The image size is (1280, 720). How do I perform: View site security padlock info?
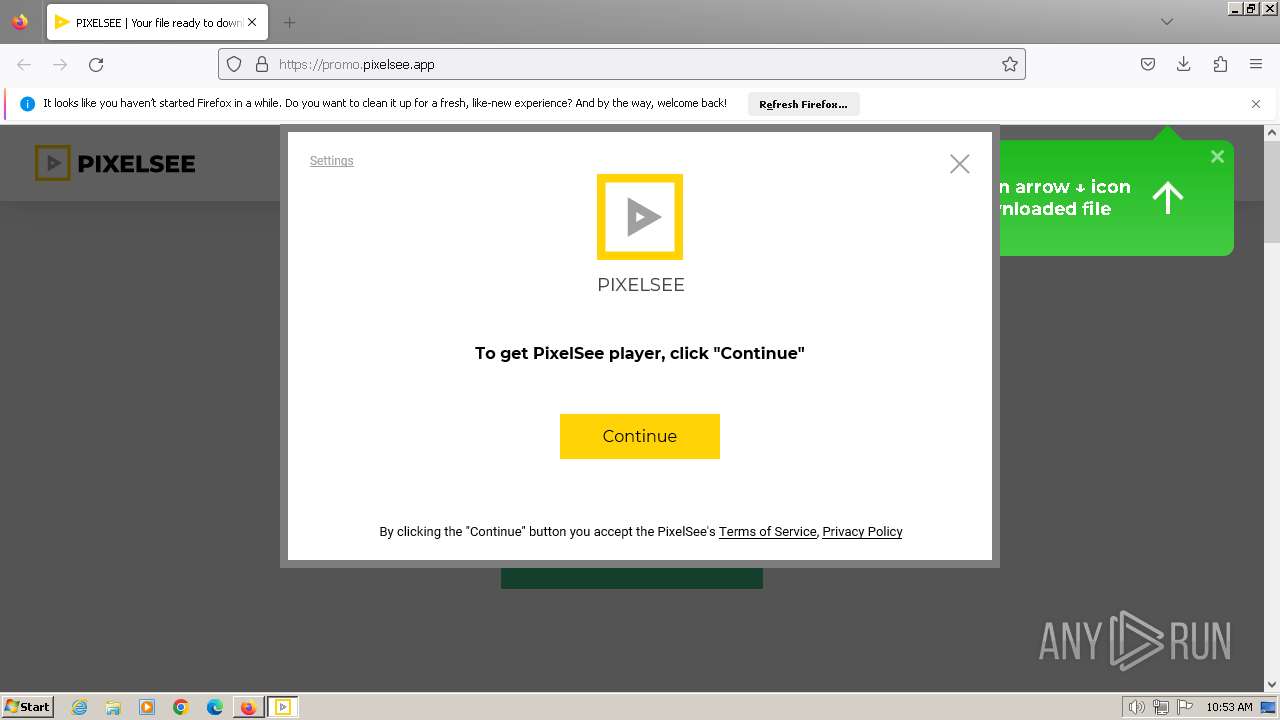tap(262, 64)
